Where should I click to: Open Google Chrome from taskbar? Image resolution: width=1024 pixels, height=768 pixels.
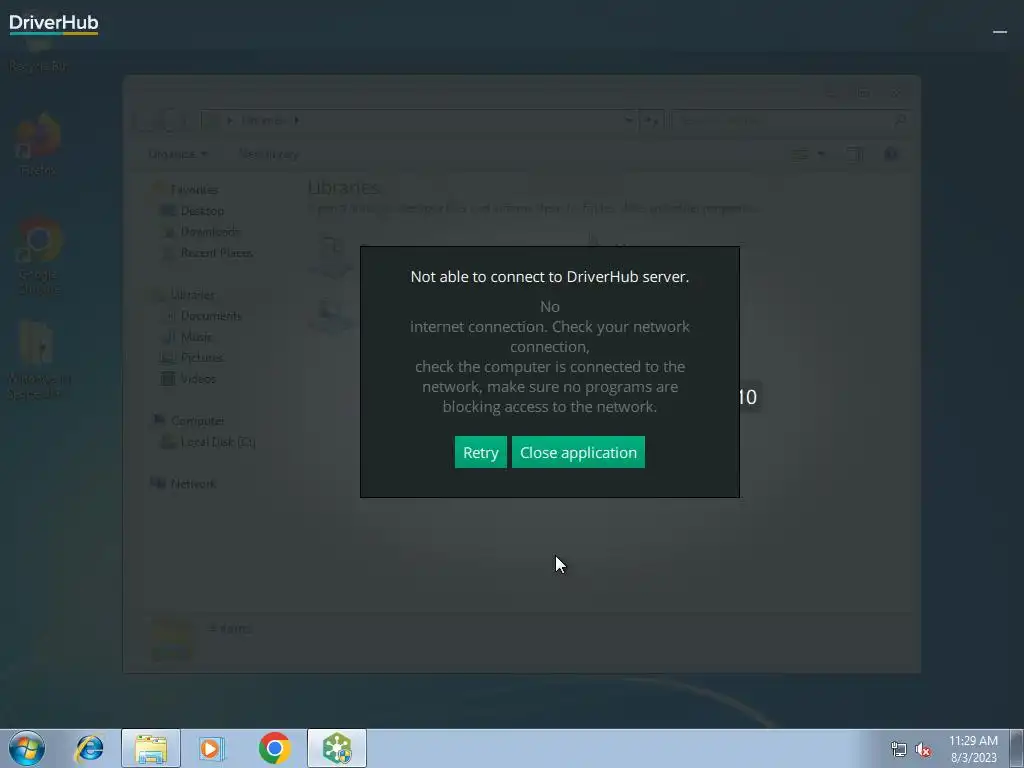click(x=274, y=748)
